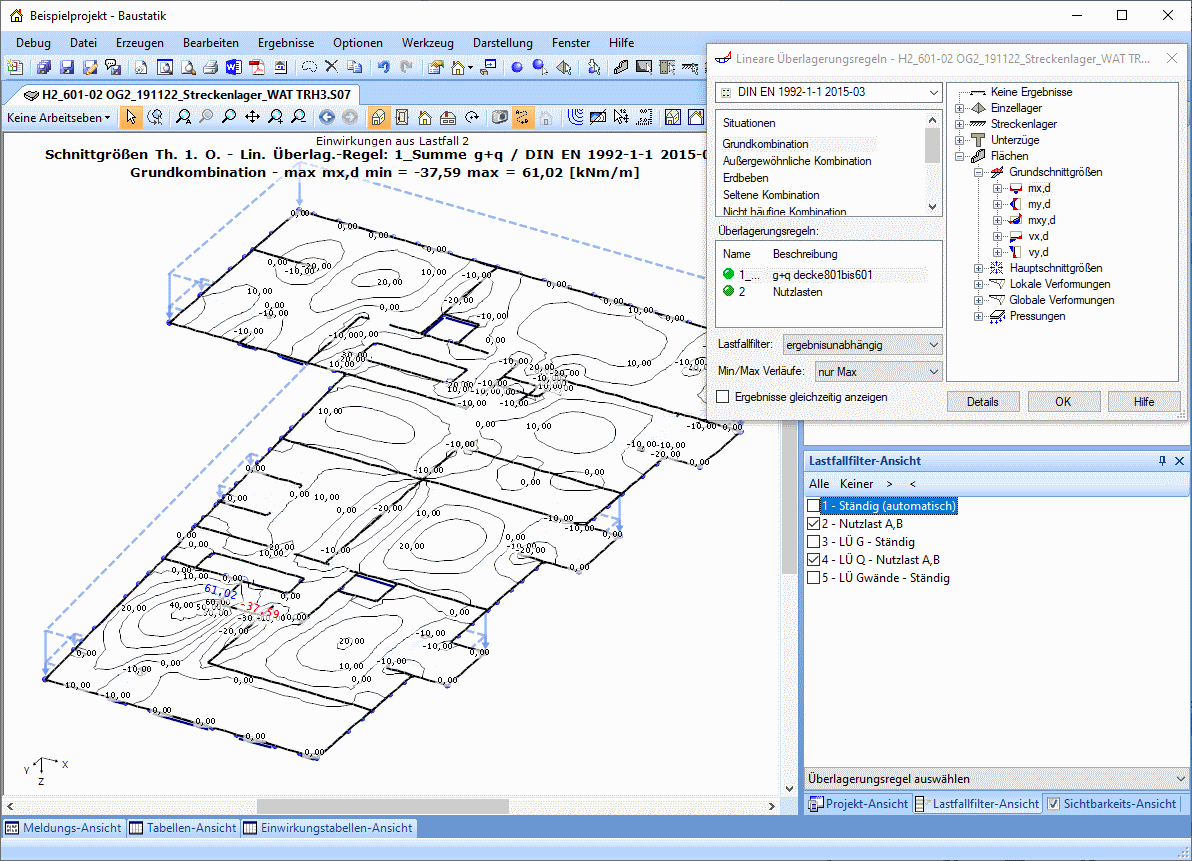1192x861 pixels.
Task: Click the new document icon in toolbar
Action: point(14,67)
